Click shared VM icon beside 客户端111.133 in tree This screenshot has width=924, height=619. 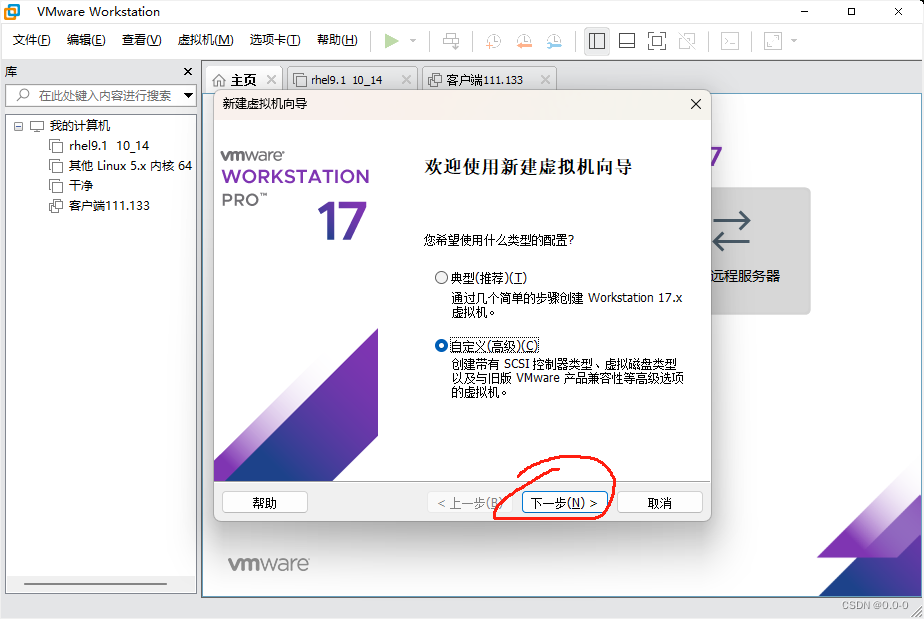point(56,206)
